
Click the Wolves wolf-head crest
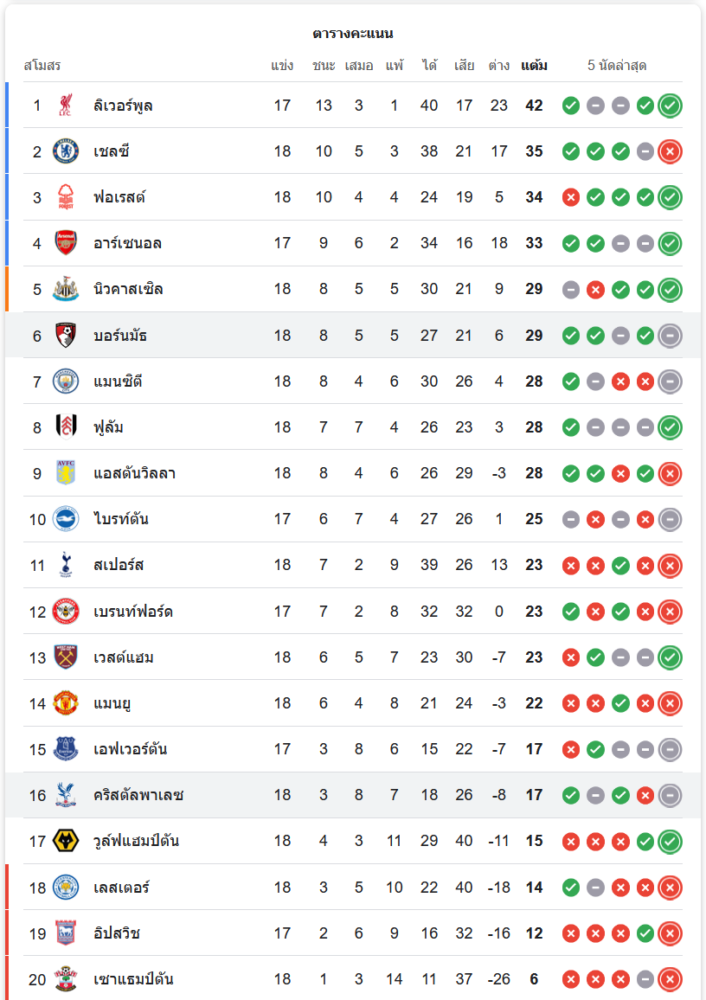(66, 841)
